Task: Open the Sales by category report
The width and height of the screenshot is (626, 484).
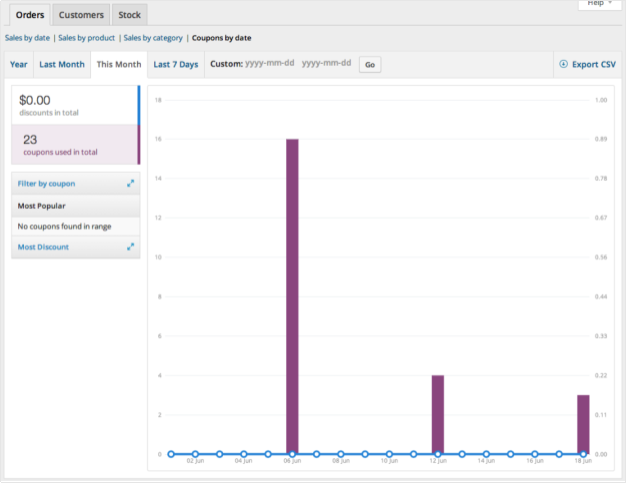Action: pos(153,38)
